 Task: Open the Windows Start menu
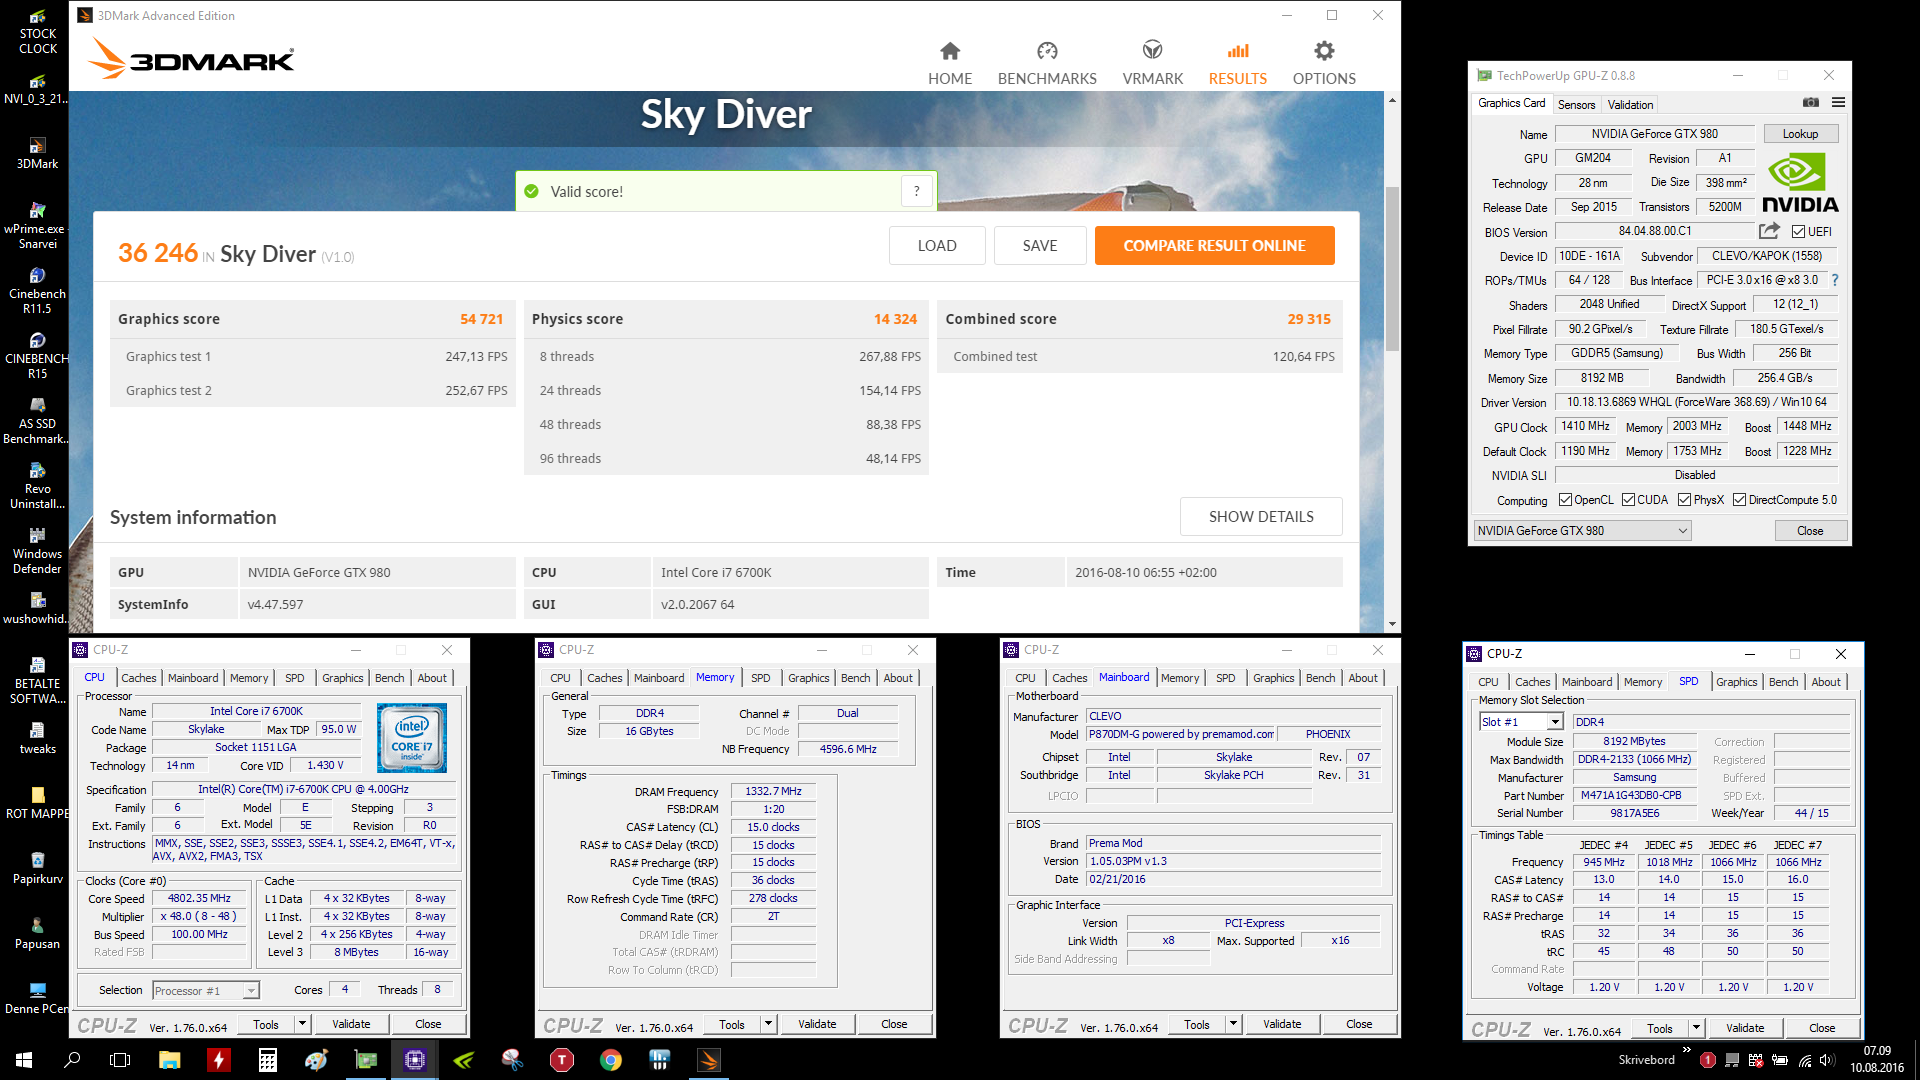click(24, 1060)
